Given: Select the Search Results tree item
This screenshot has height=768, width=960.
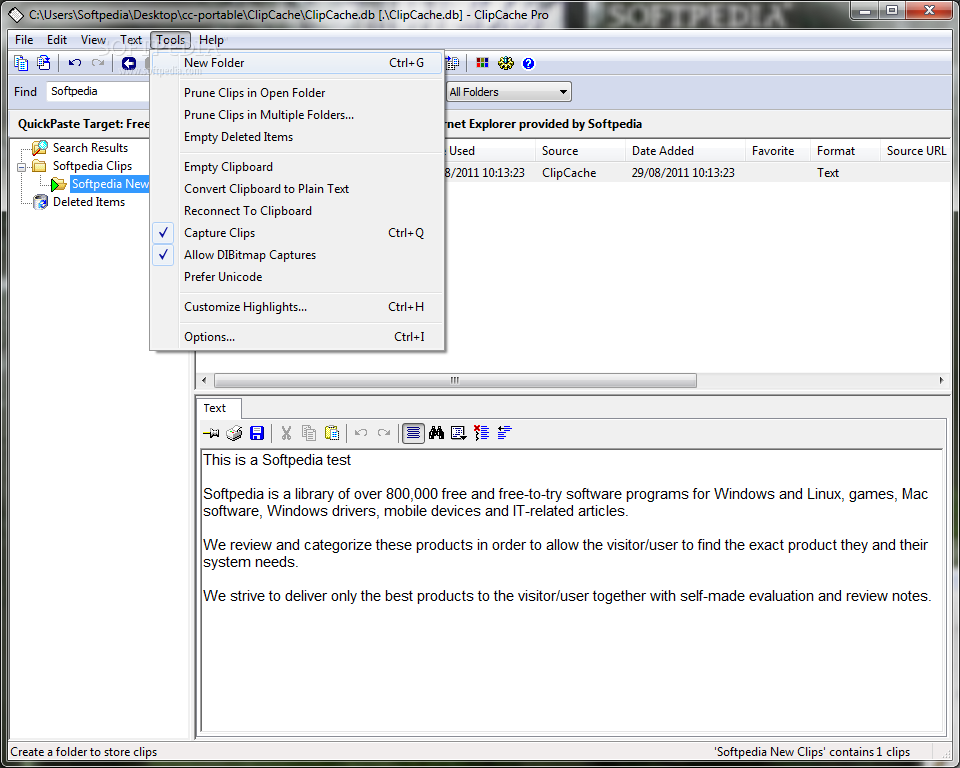Looking at the screenshot, I should coord(91,148).
